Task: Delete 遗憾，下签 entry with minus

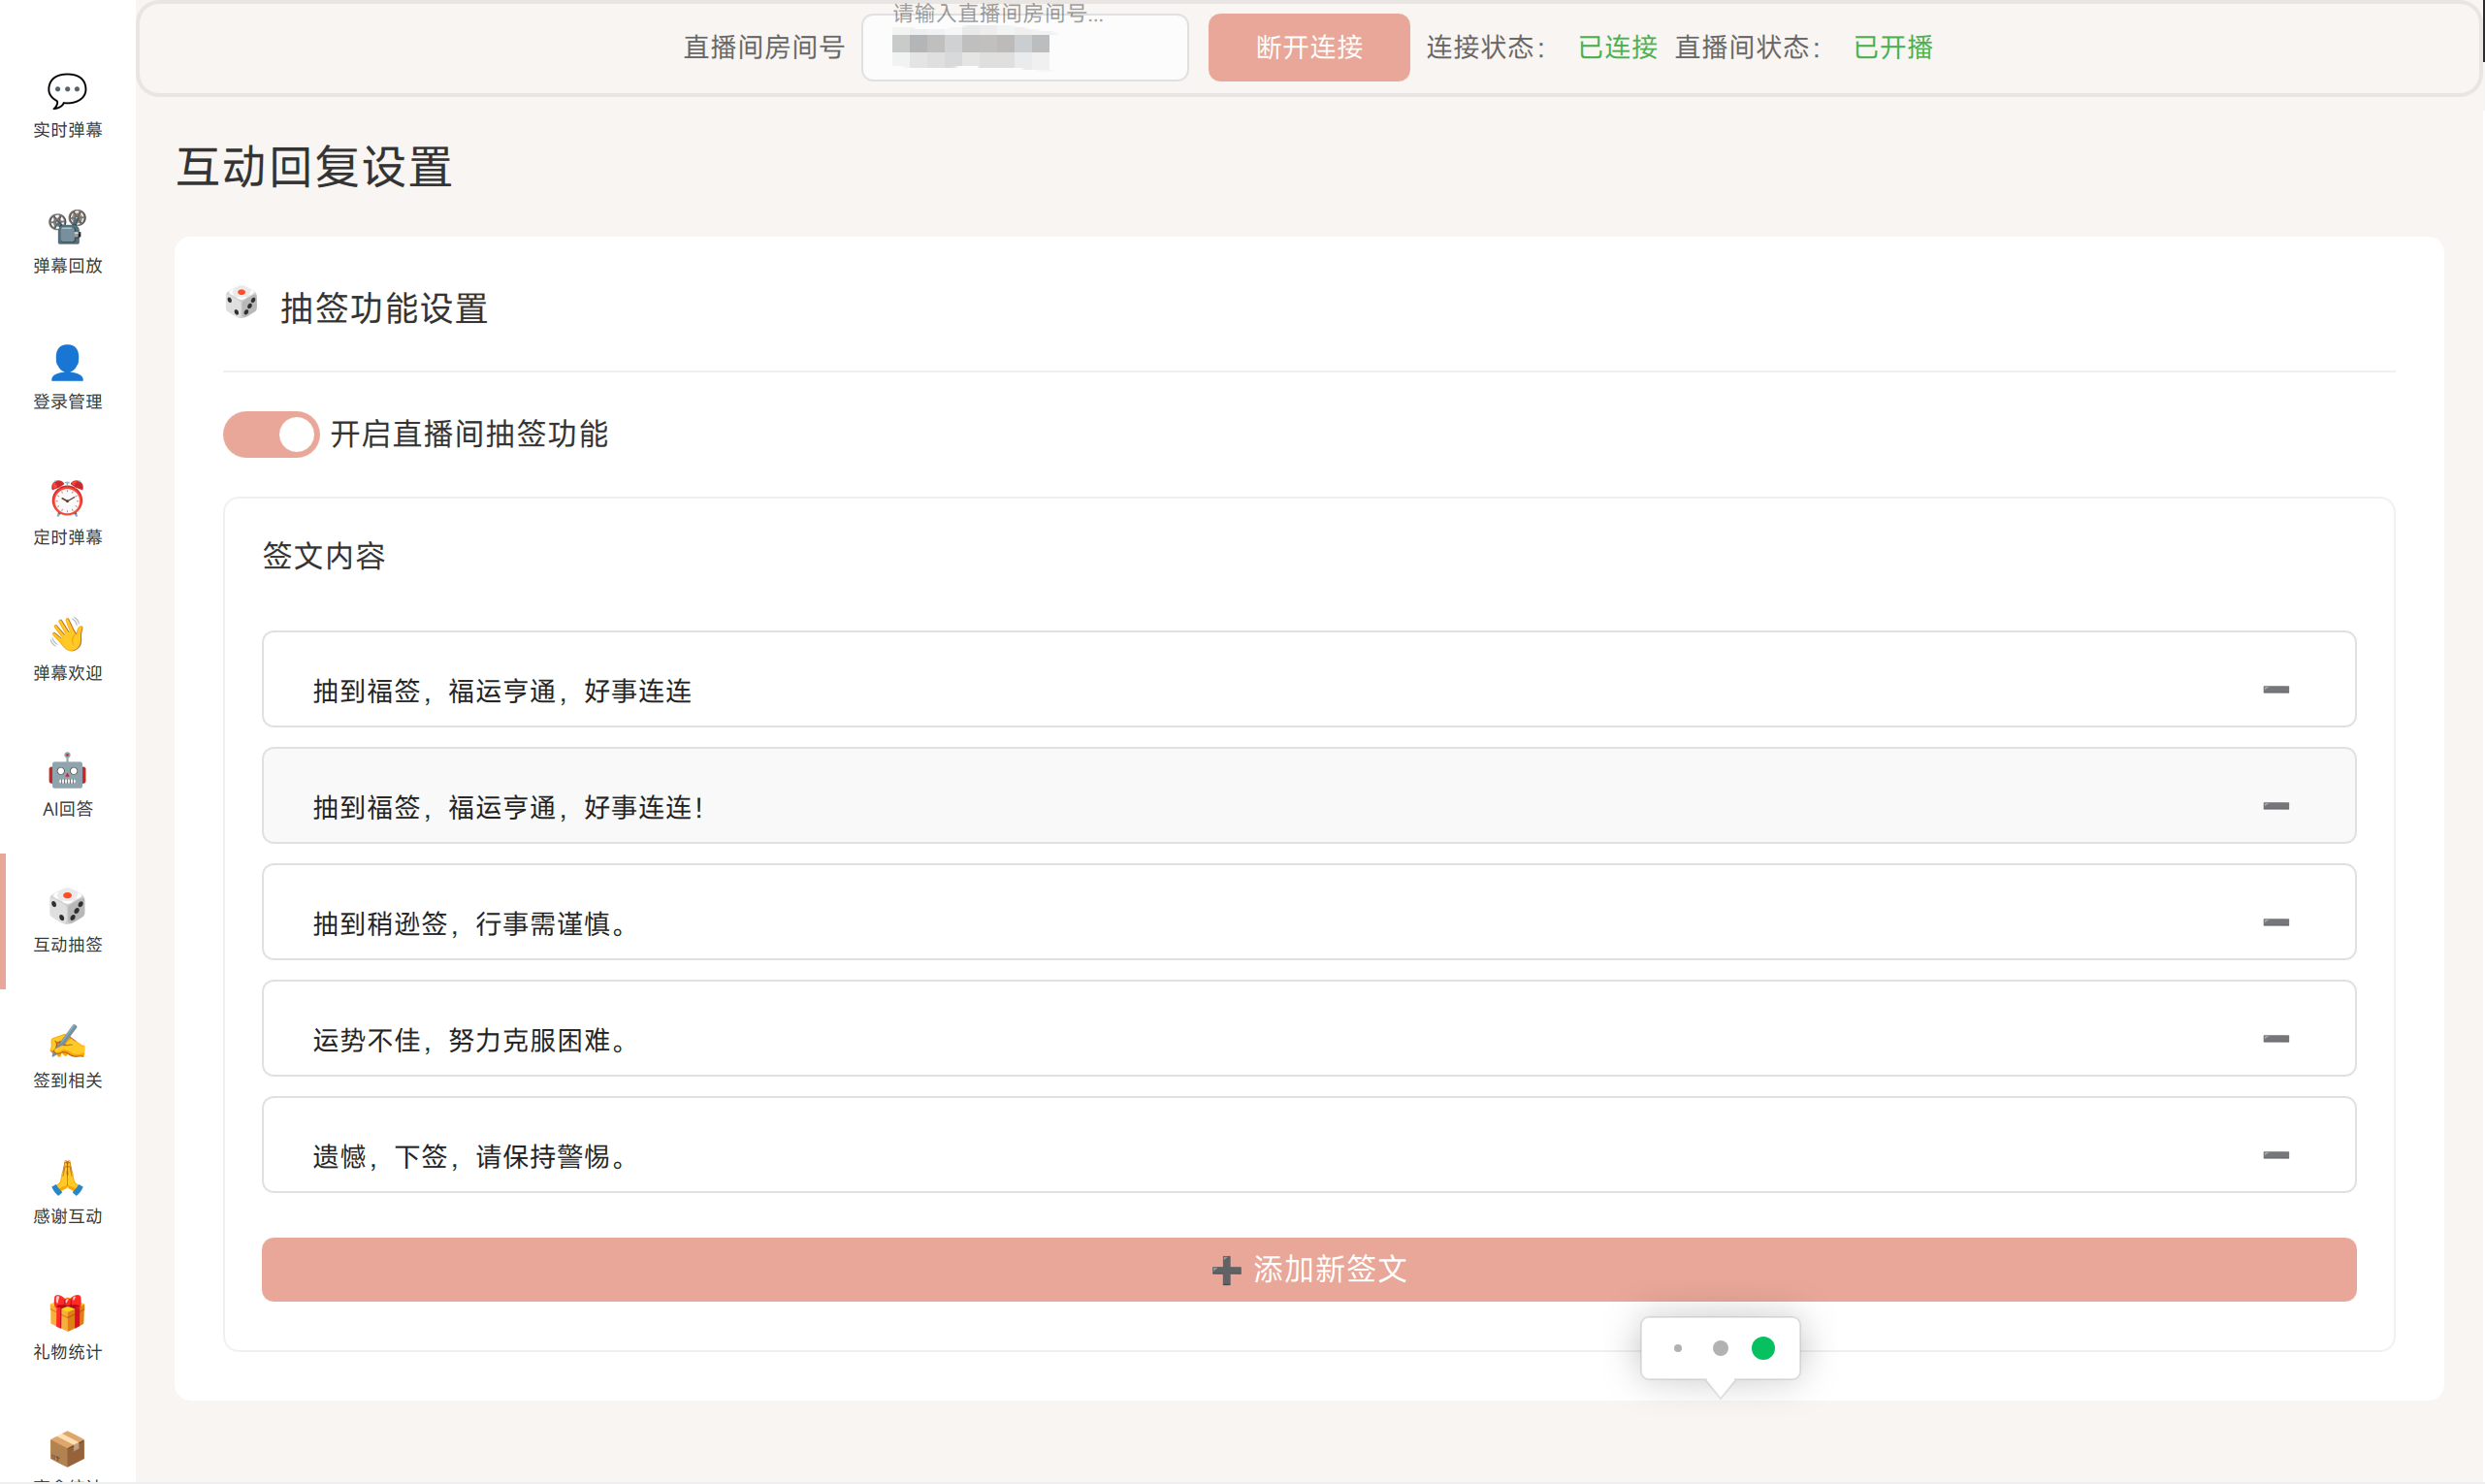Action: (x=2275, y=1155)
